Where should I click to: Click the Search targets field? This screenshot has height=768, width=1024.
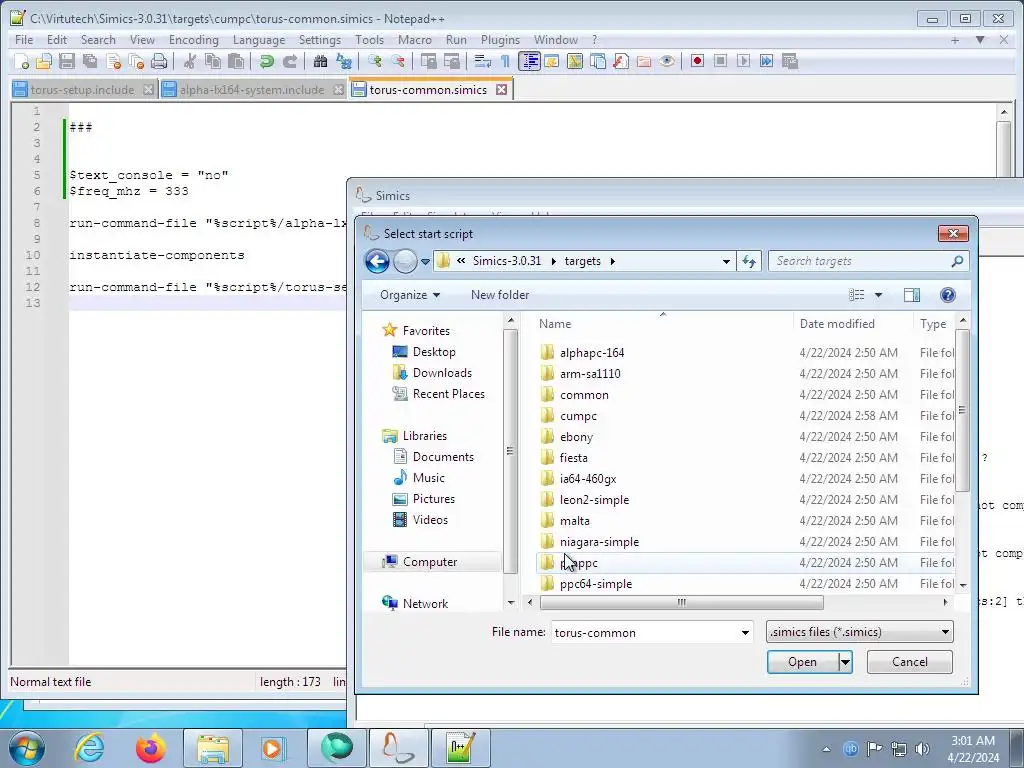[869, 261]
